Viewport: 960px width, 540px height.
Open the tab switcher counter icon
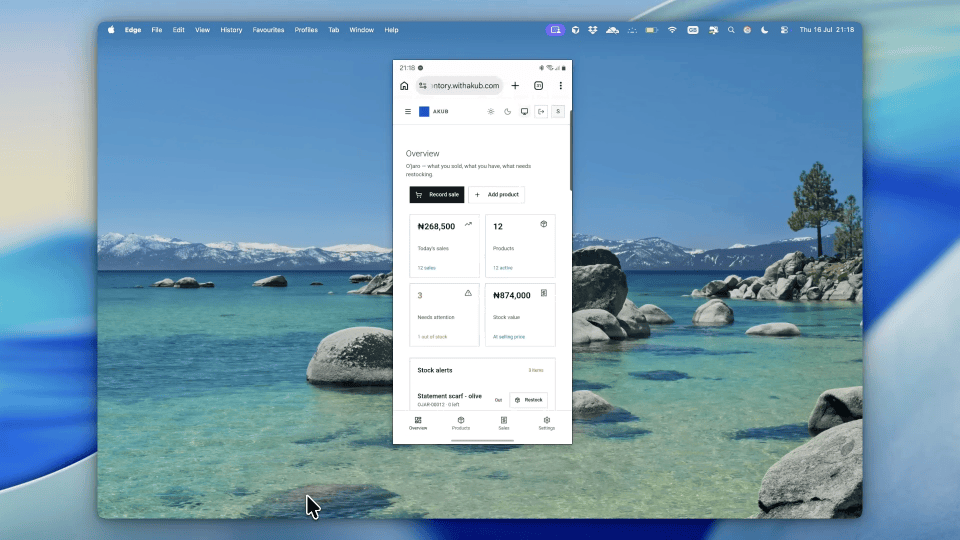[538, 86]
